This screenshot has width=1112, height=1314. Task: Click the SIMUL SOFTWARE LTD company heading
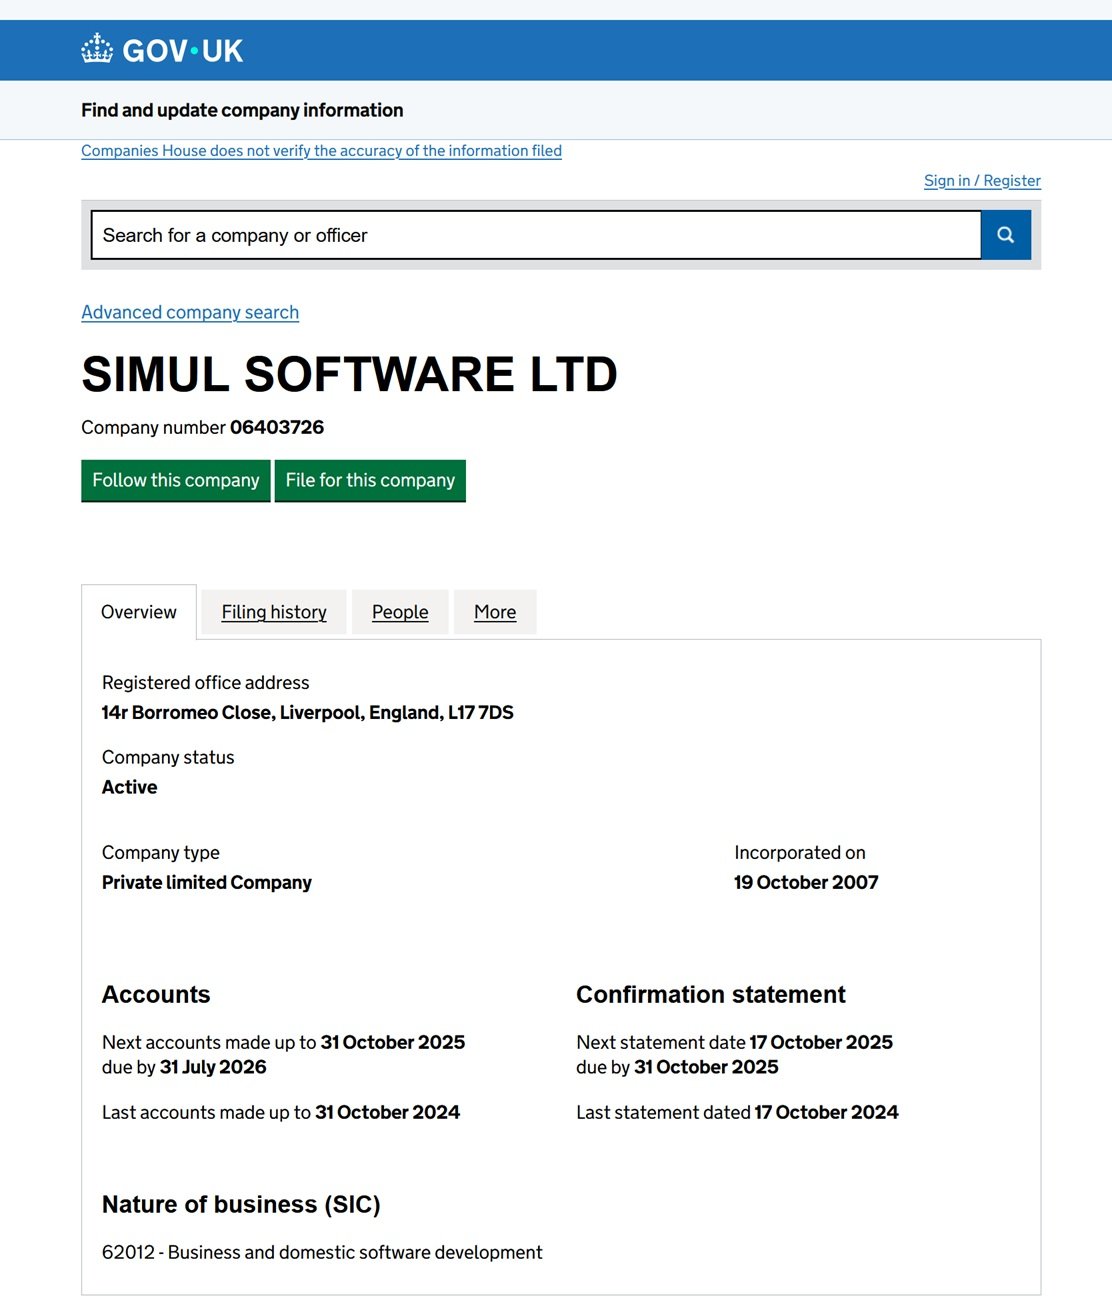(349, 374)
